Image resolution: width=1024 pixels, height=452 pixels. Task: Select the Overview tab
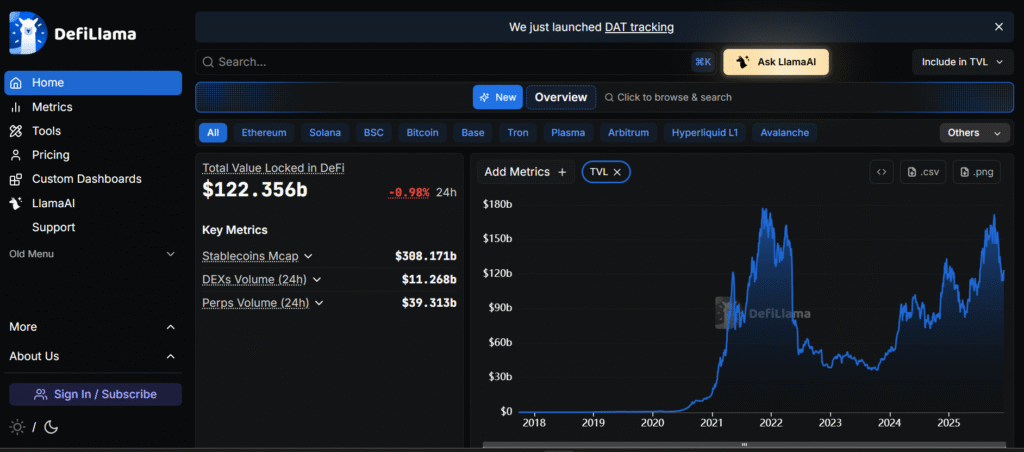click(561, 97)
